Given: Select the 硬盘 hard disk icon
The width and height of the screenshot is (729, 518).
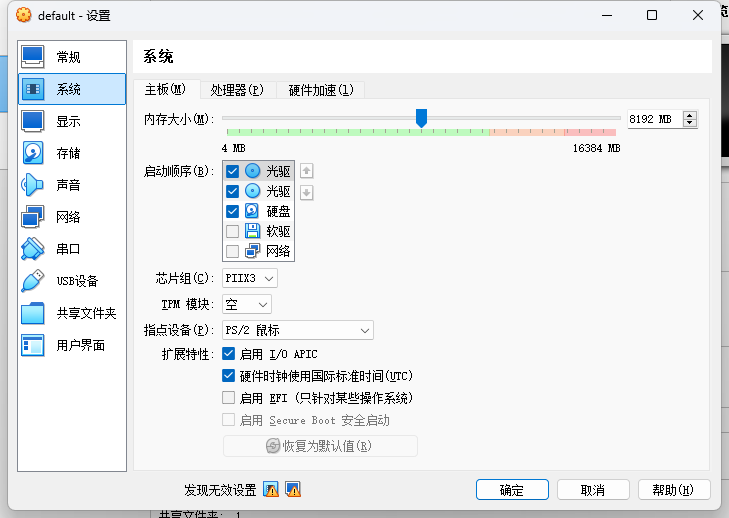Looking at the screenshot, I should (252, 211).
